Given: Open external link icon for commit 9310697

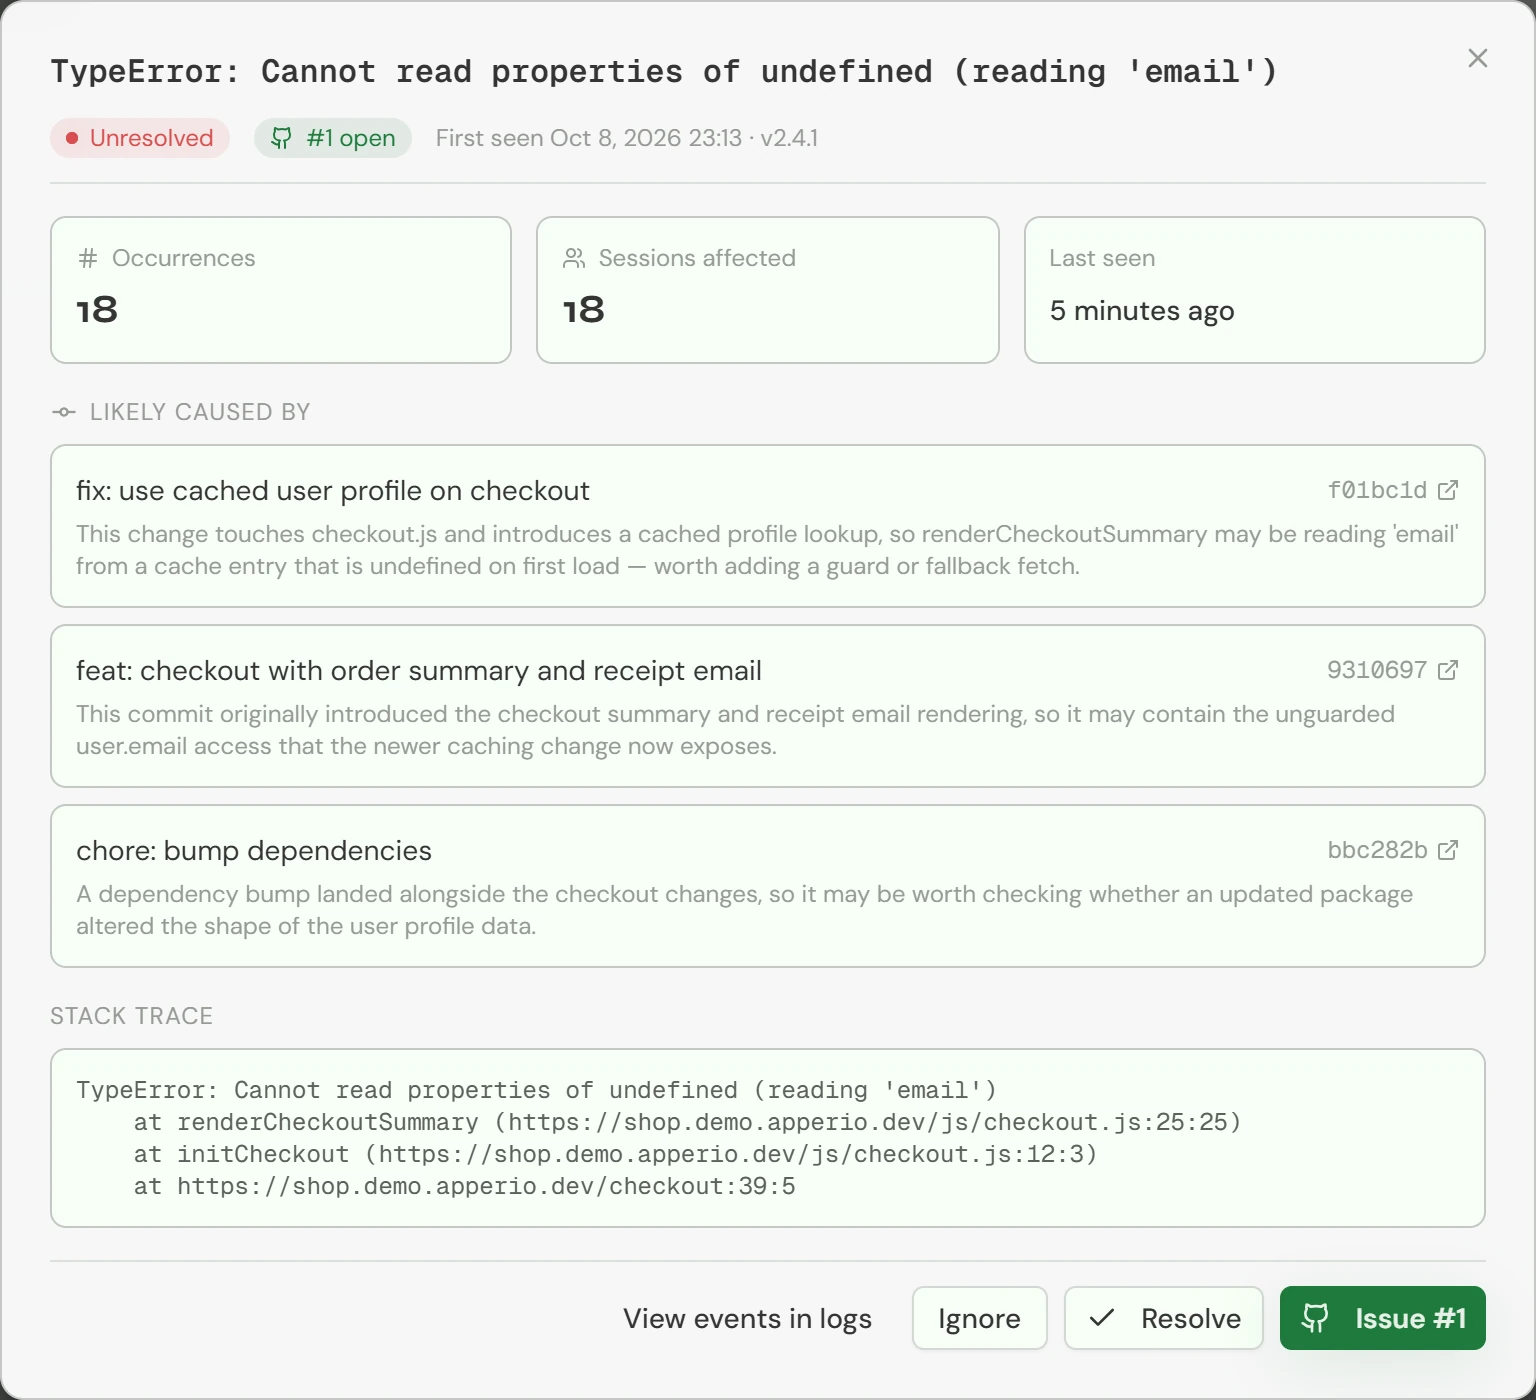Looking at the screenshot, I should coord(1447,670).
